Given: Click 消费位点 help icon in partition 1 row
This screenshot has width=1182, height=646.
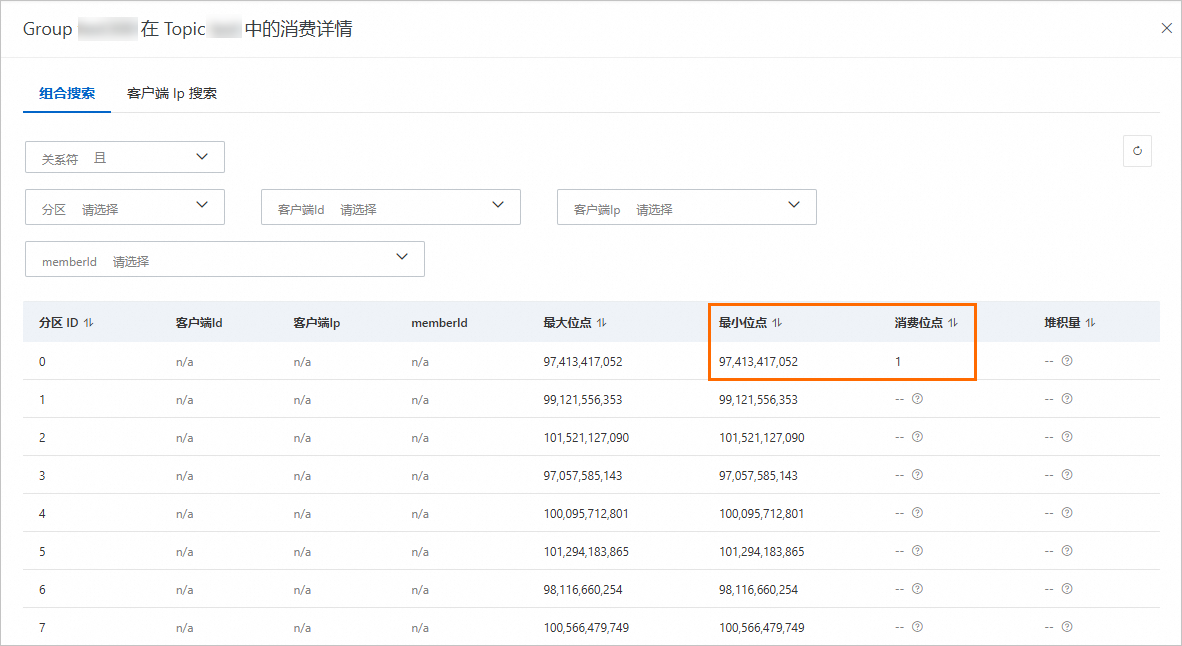Looking at the screenshot, I should 917,399.
